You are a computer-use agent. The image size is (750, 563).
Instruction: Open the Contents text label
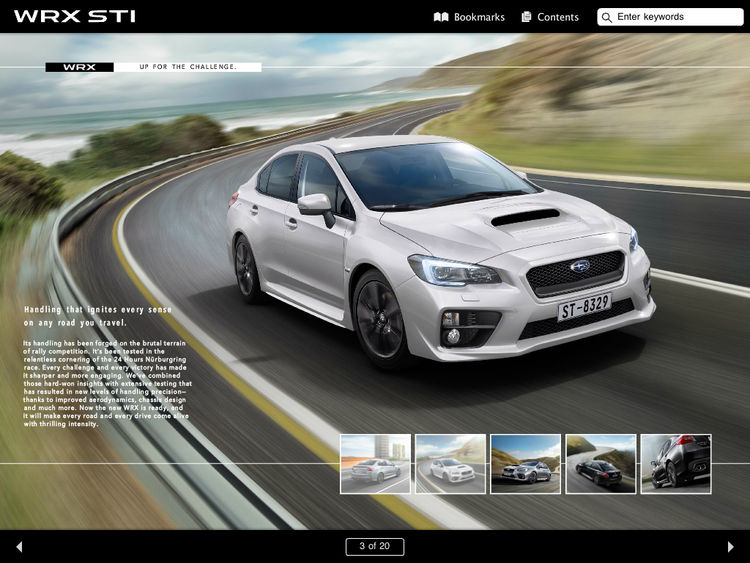tap(558, 17)
